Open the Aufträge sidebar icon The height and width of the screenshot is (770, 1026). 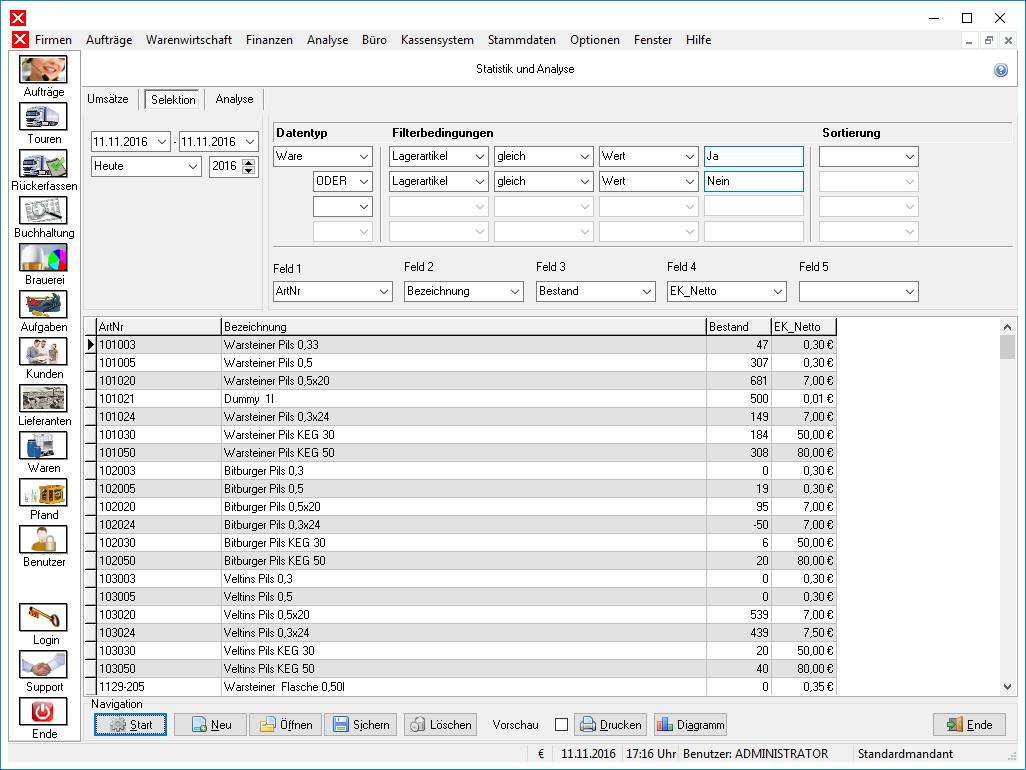click(x=43, y=70)
